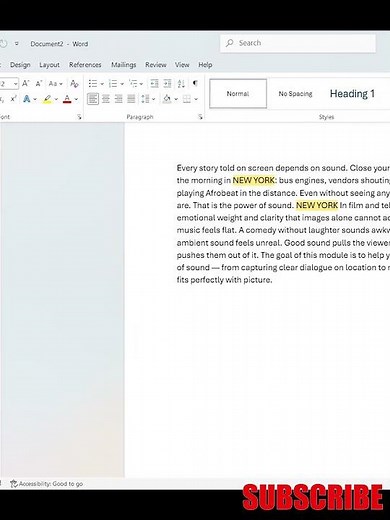Click the word 'Afrobeat' in the document
Screen dimensions: 390x520
pyautogui.click(x=222, y=193)
